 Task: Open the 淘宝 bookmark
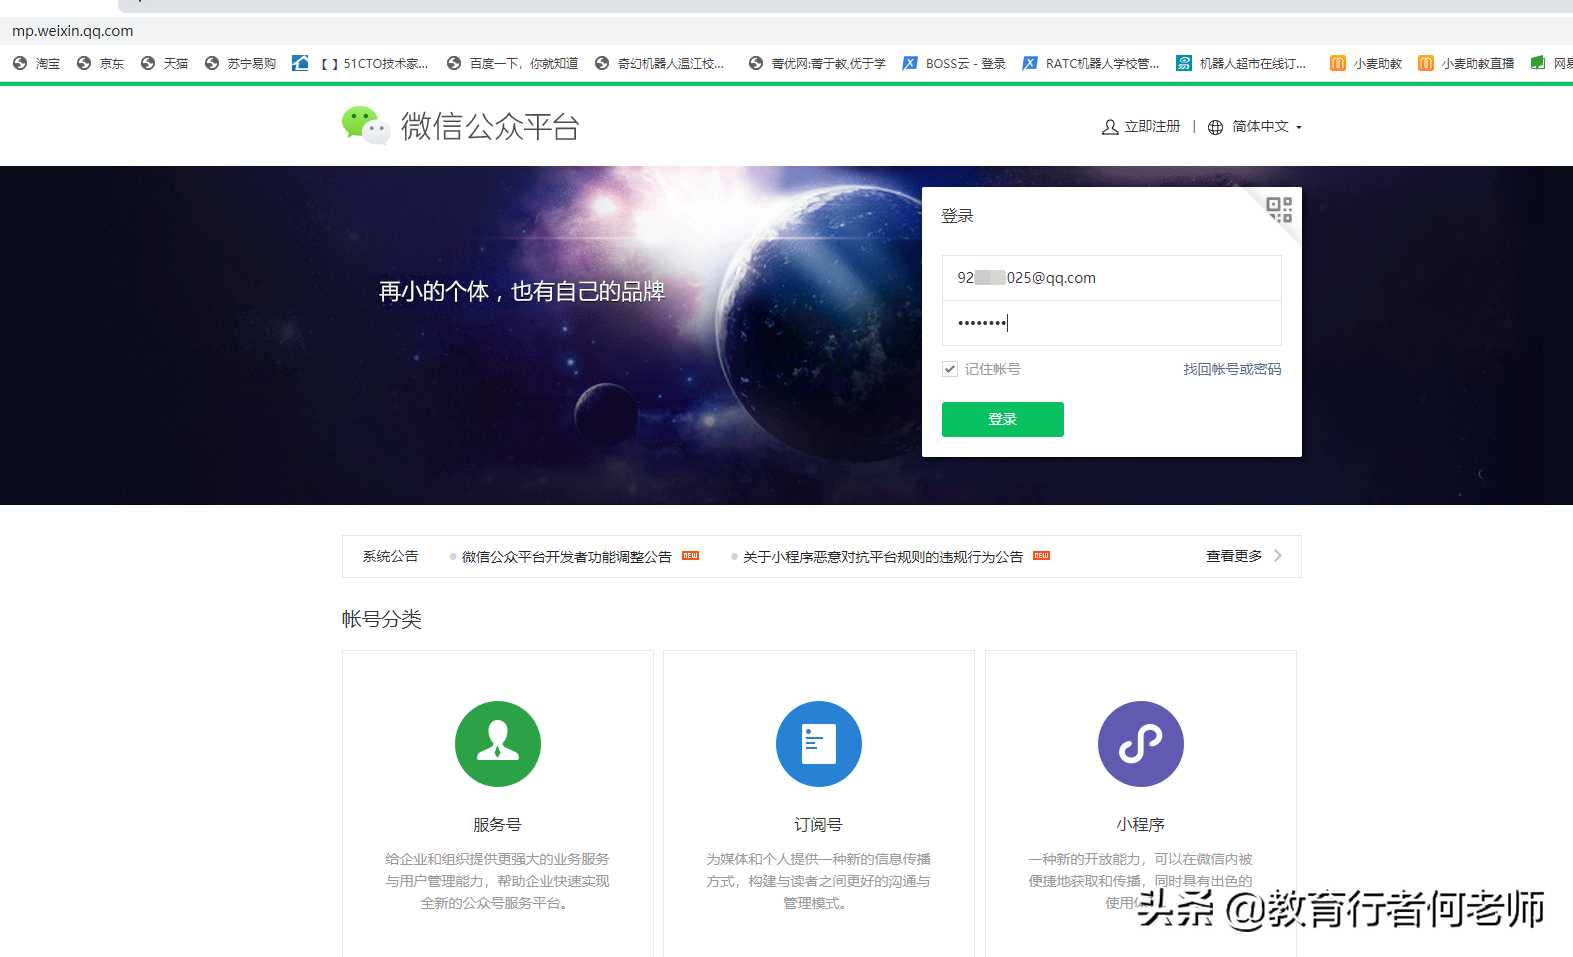(36, 63)
